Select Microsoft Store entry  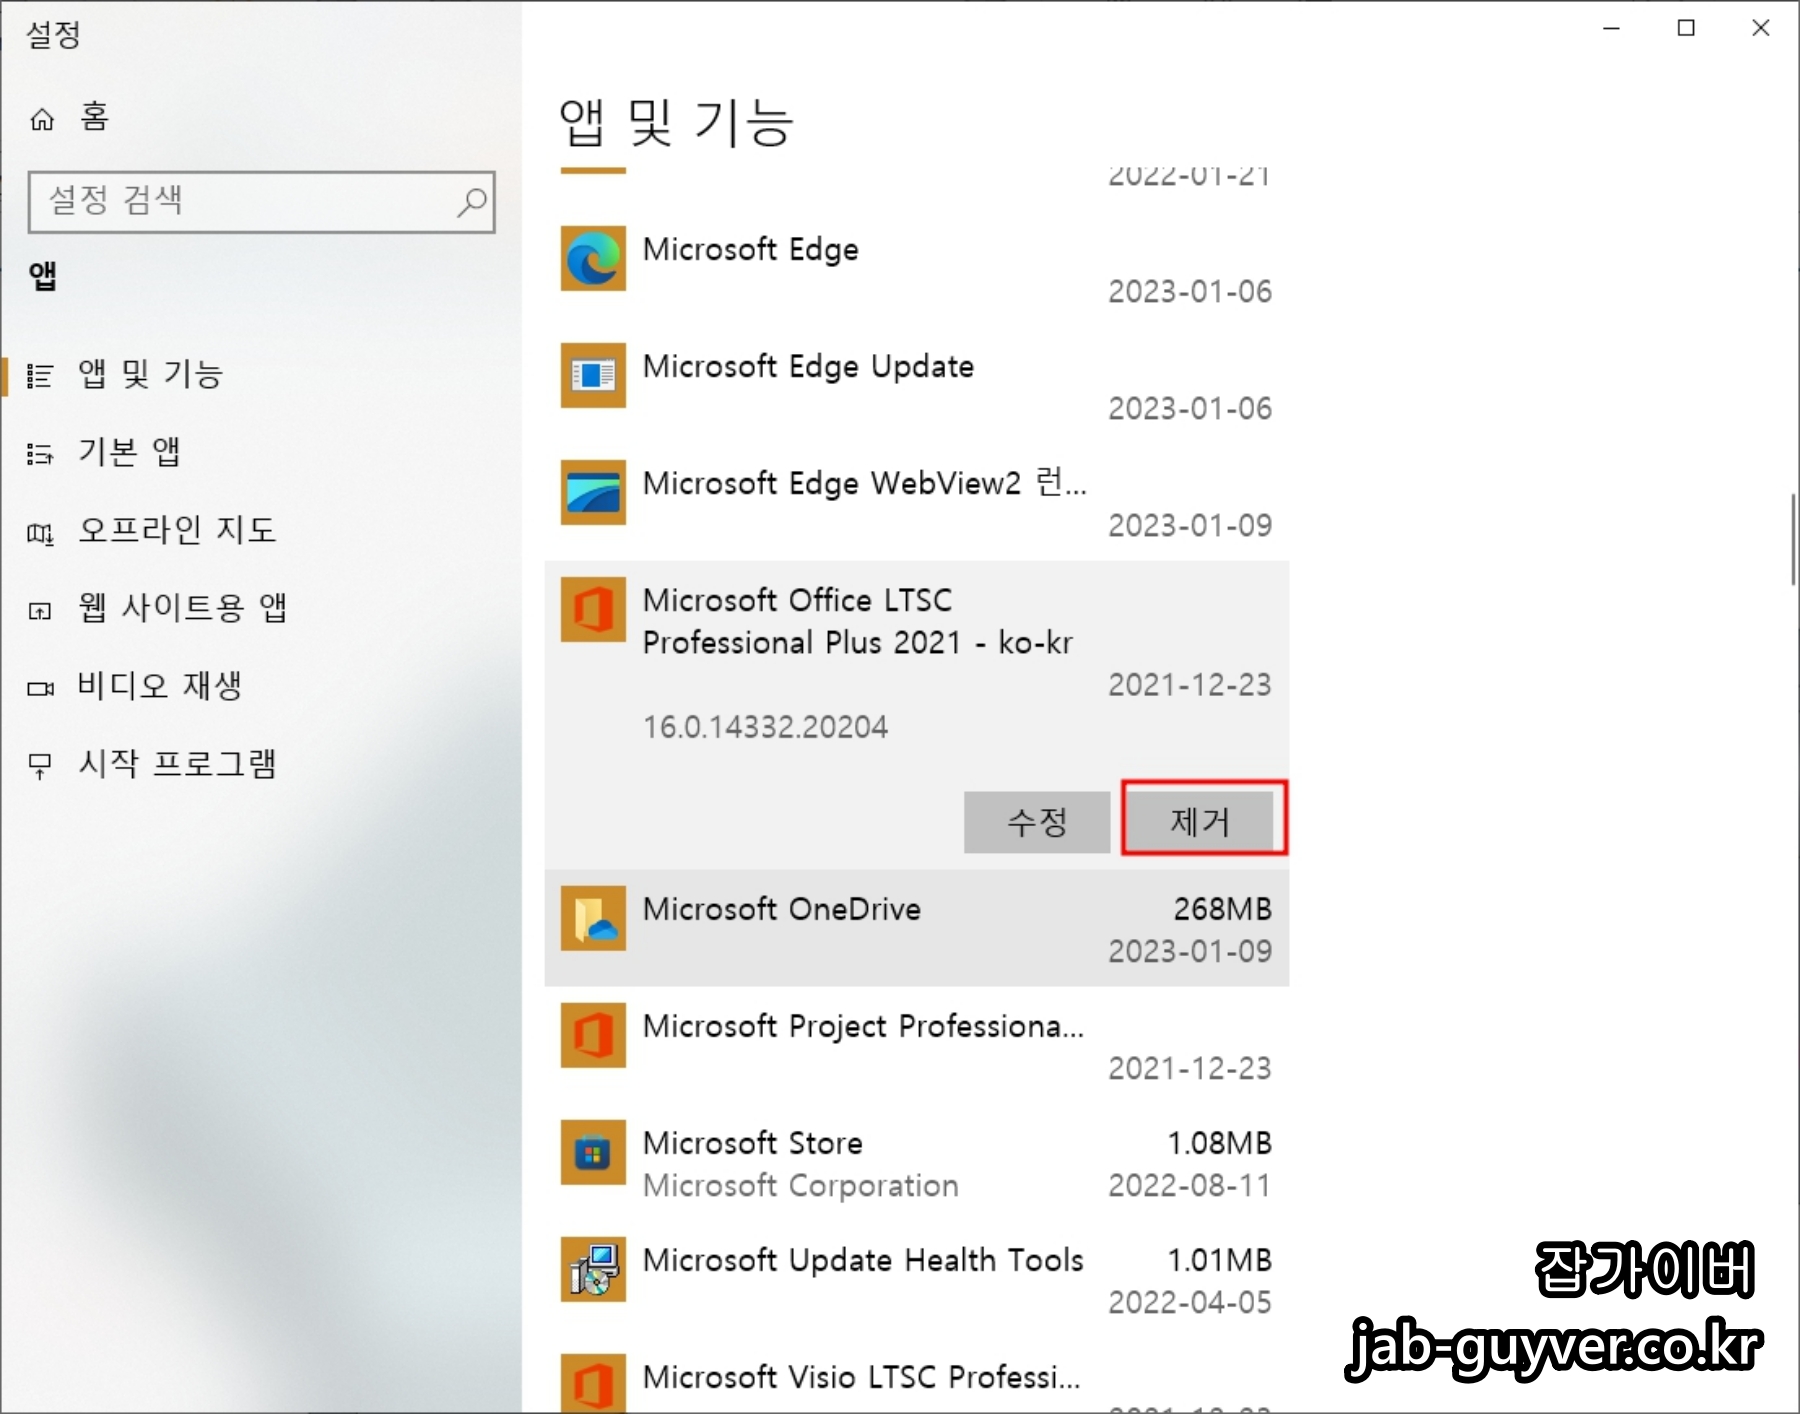pos(917,1162)
